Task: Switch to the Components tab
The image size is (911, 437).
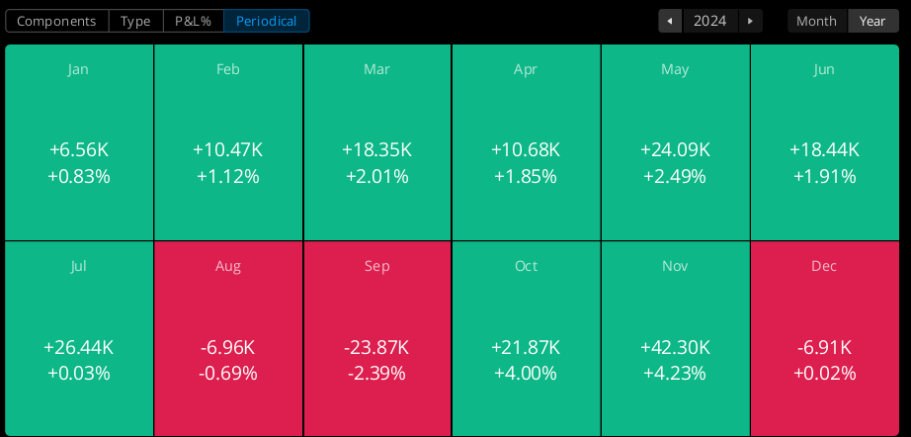Action: pyautogui.click(x=57, y=21)
